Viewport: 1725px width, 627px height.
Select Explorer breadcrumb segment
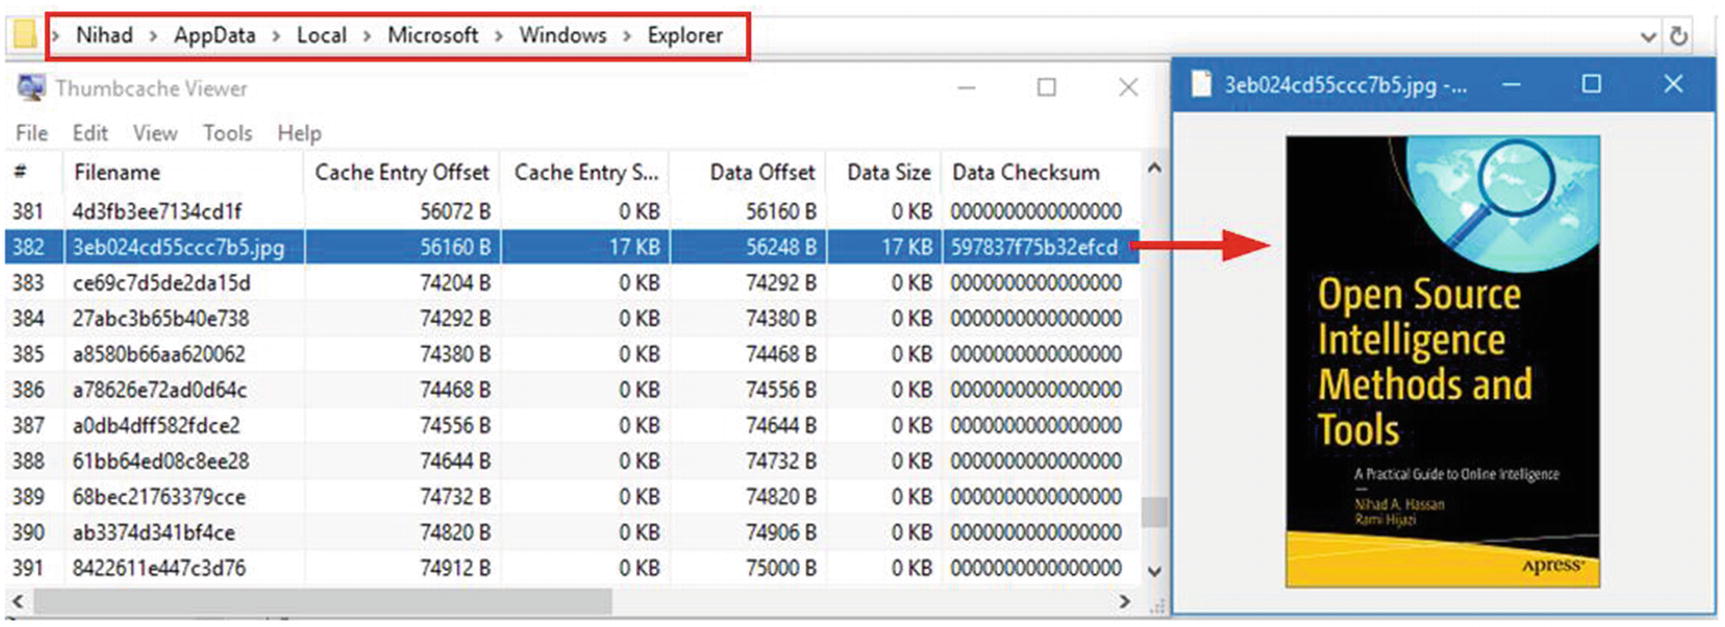tap(685, 35)
